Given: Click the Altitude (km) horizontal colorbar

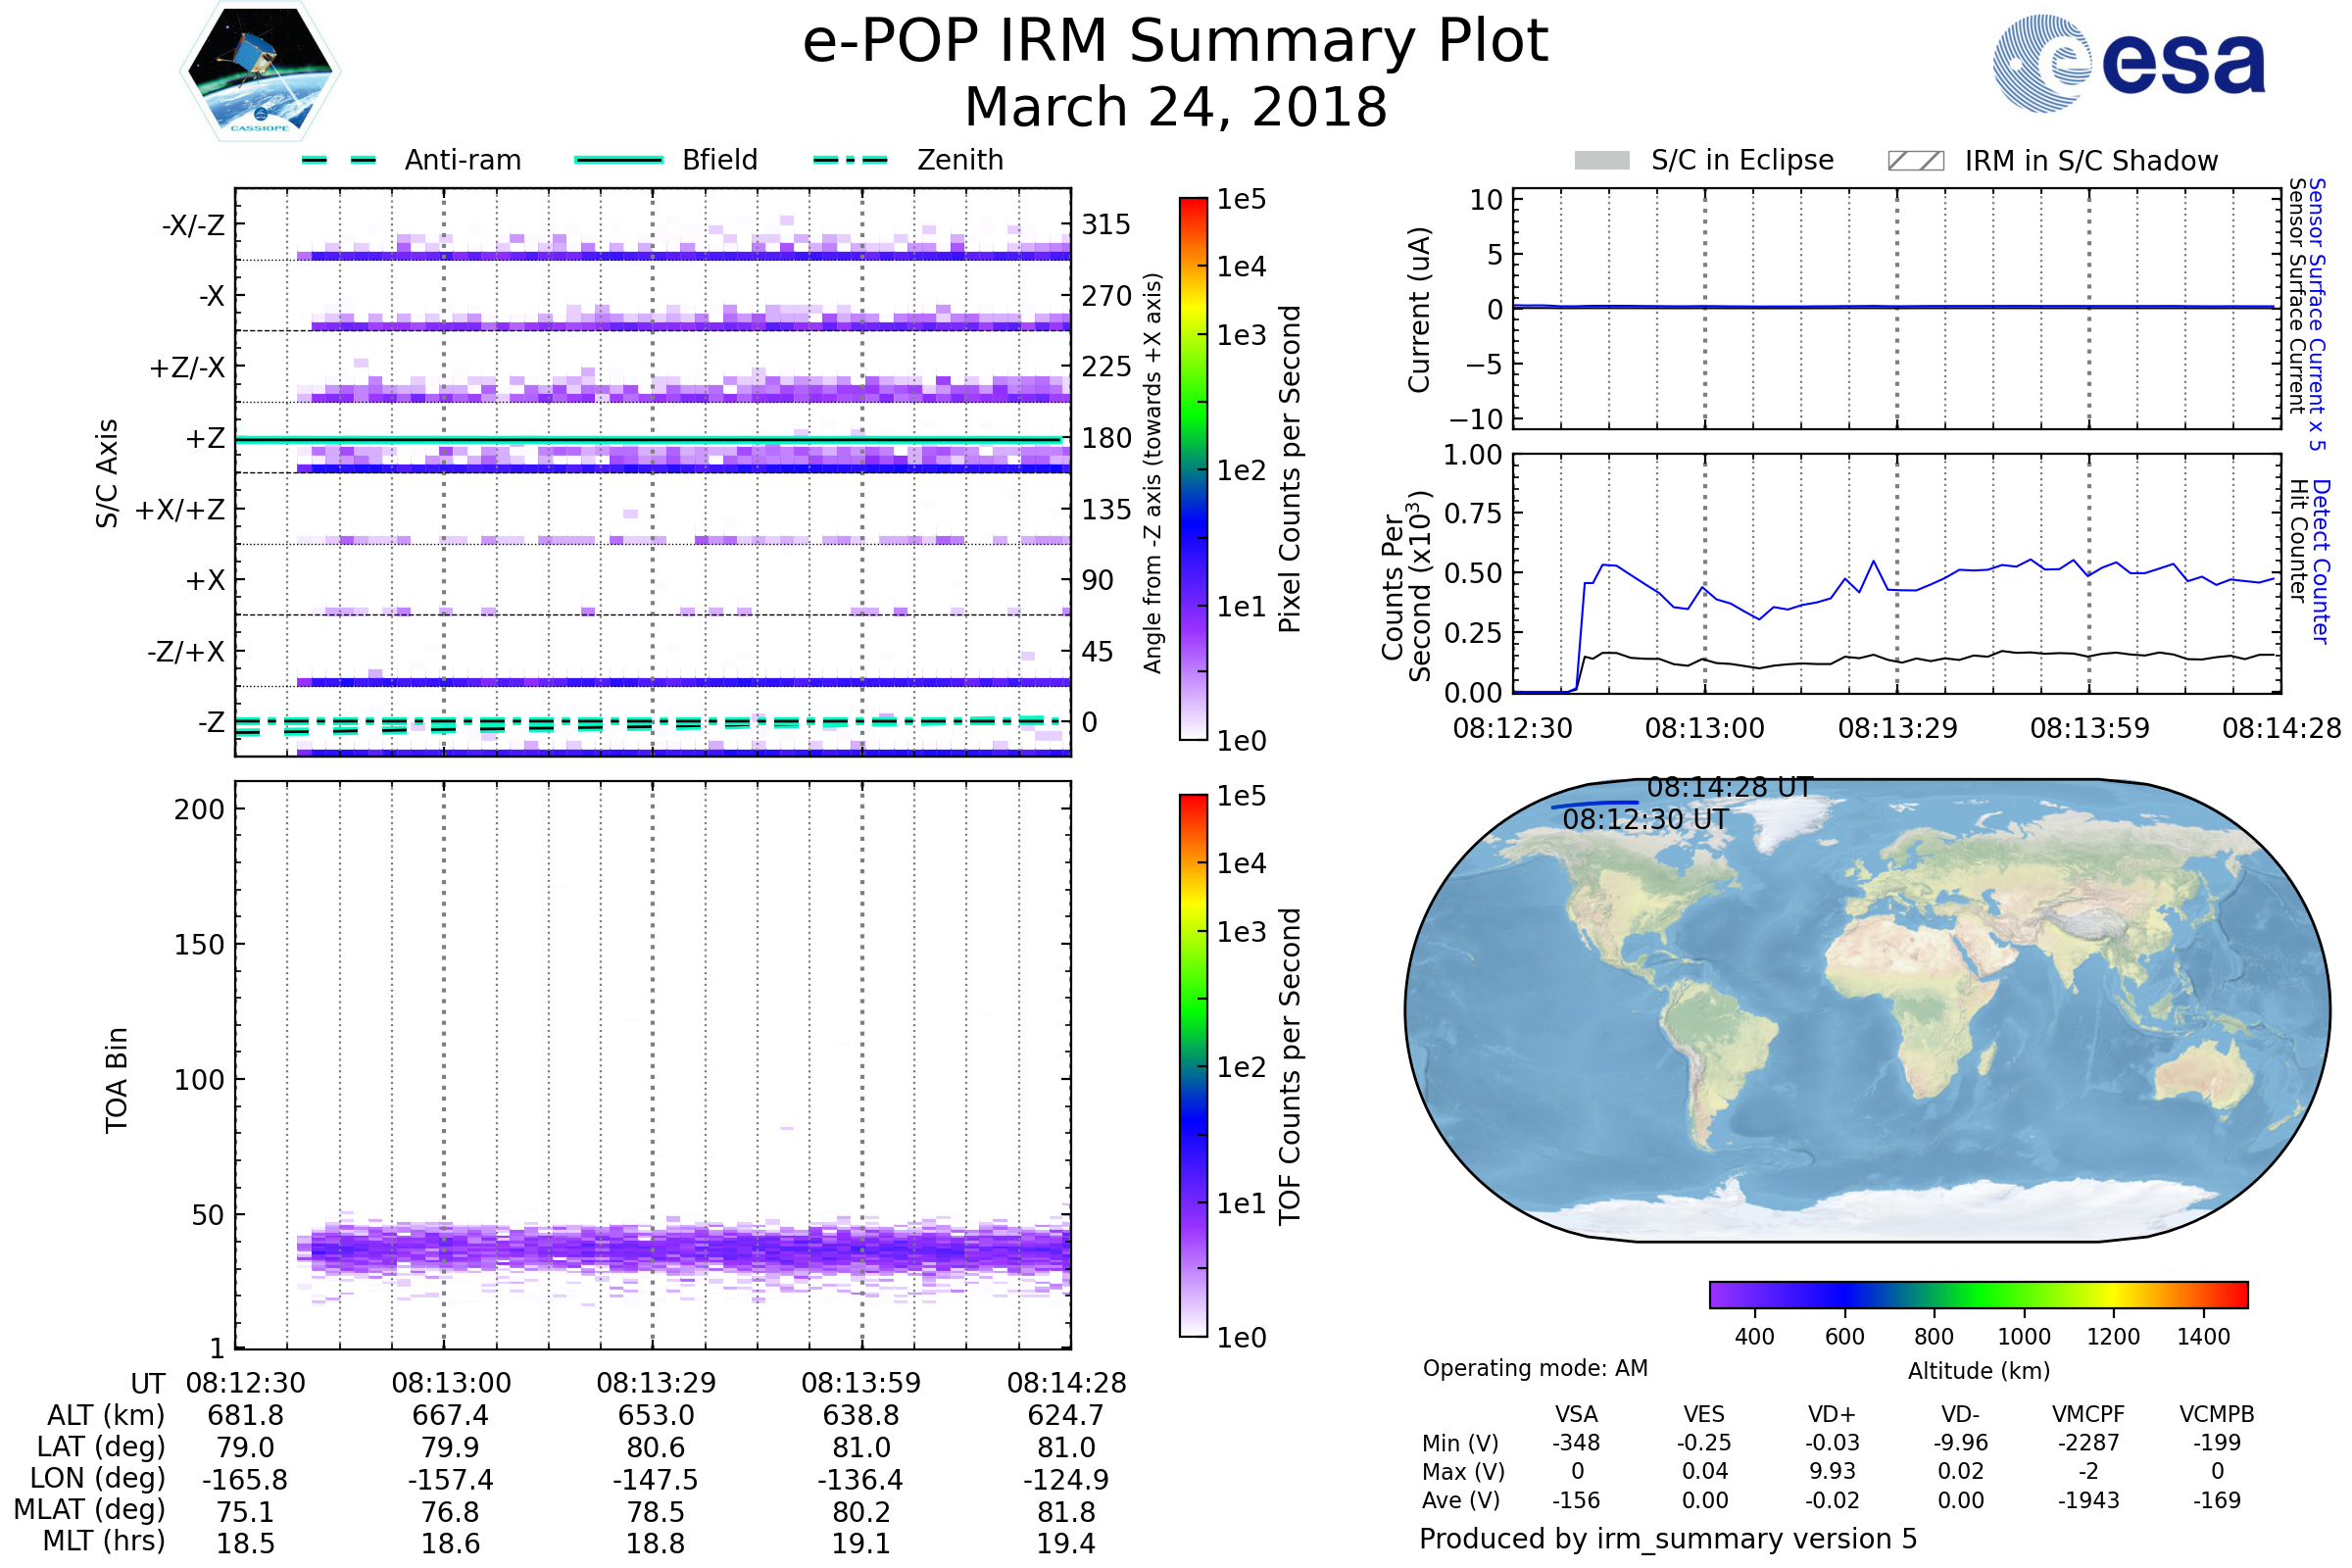Looking at the screenshot, I should pos(1978,1294).
